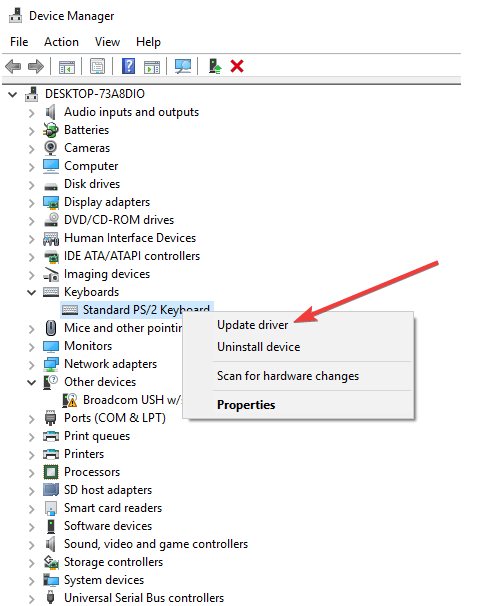Viewport: 480px width, 606px height.
Task: Click the Human Interface Devices icon
Action: 51,239
